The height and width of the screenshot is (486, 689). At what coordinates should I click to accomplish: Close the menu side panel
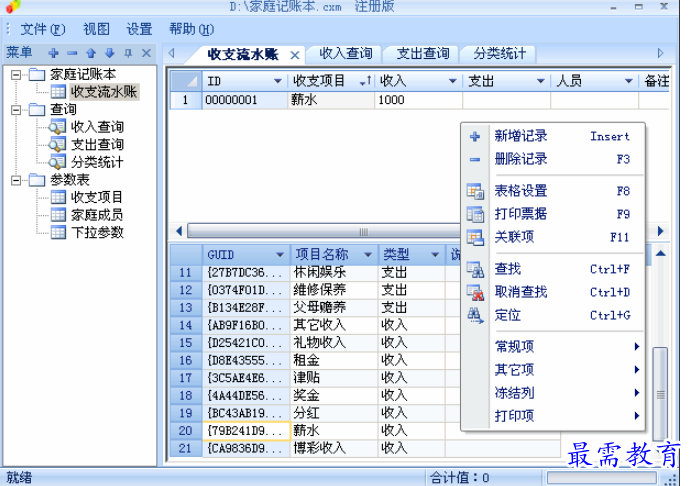pyautogui.click(x=147, y=53)
